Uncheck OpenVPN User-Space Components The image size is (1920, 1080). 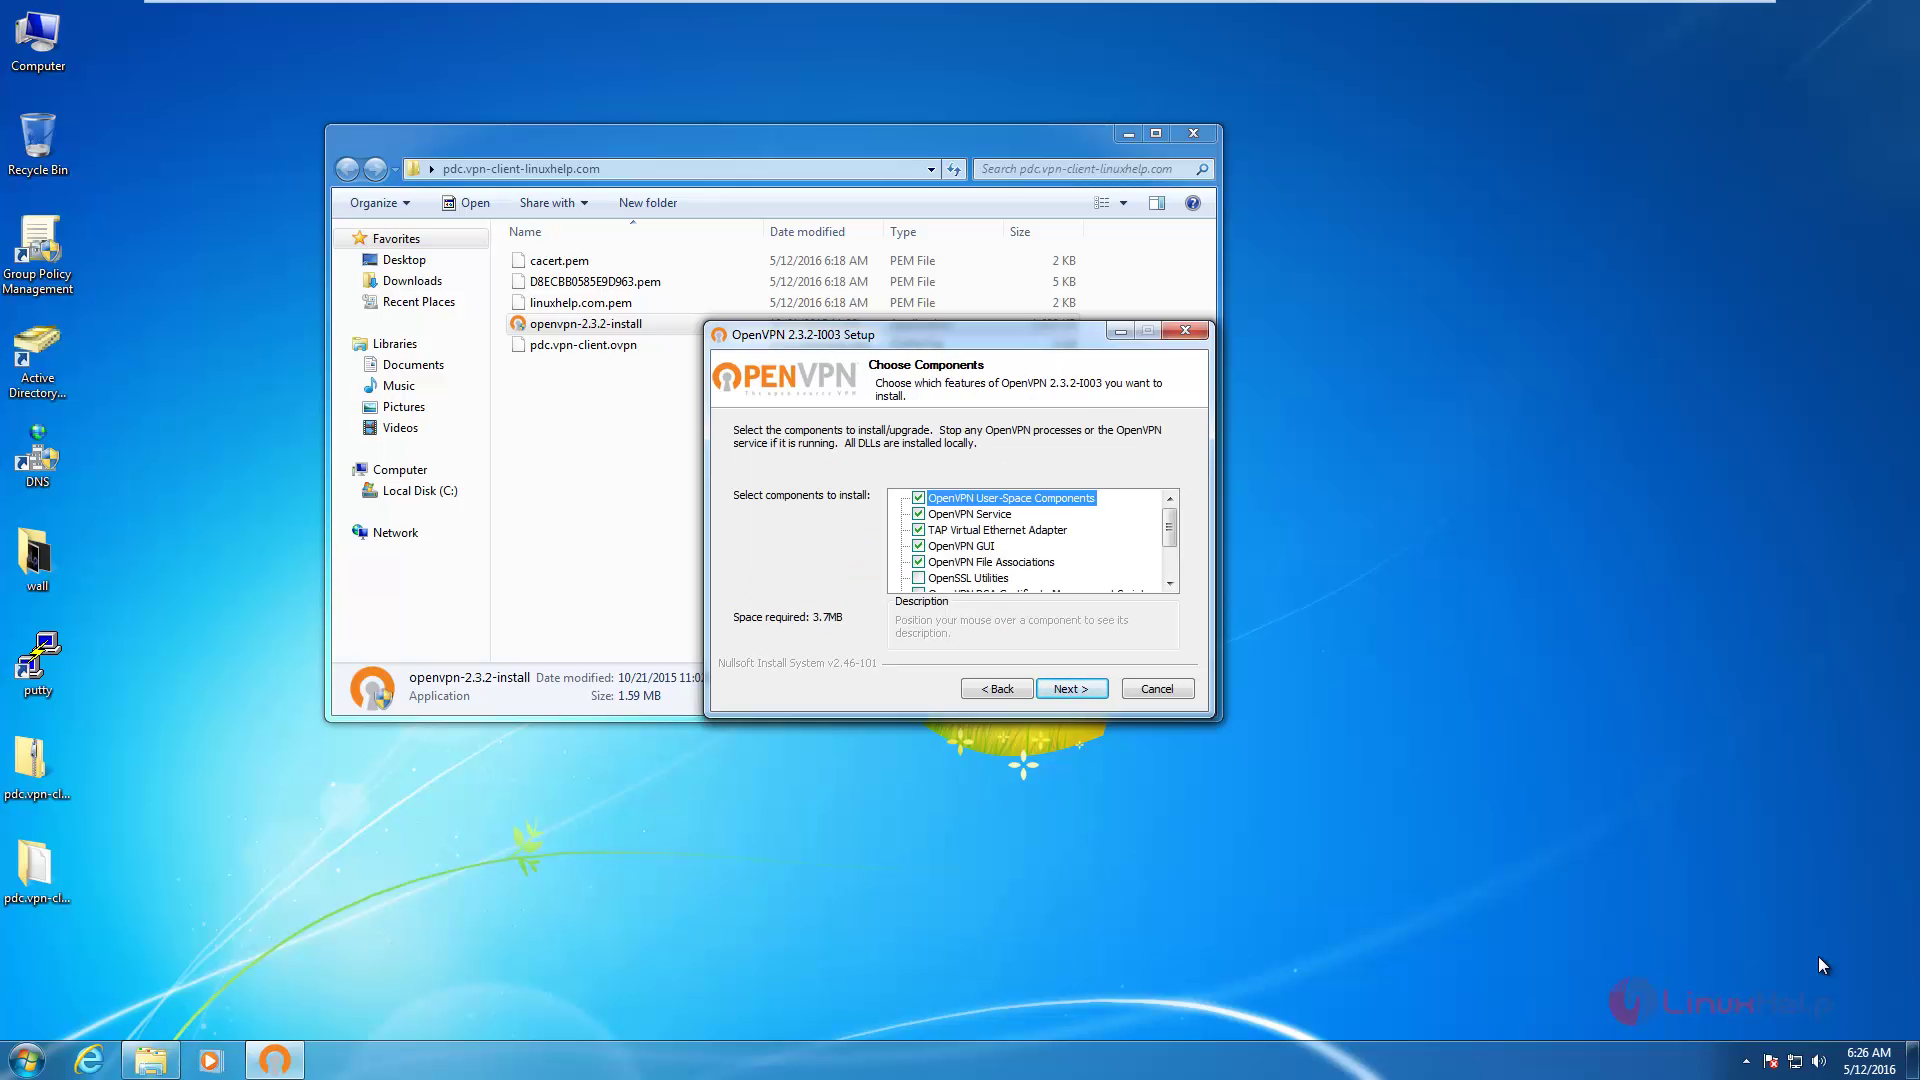tap(918, 498)
